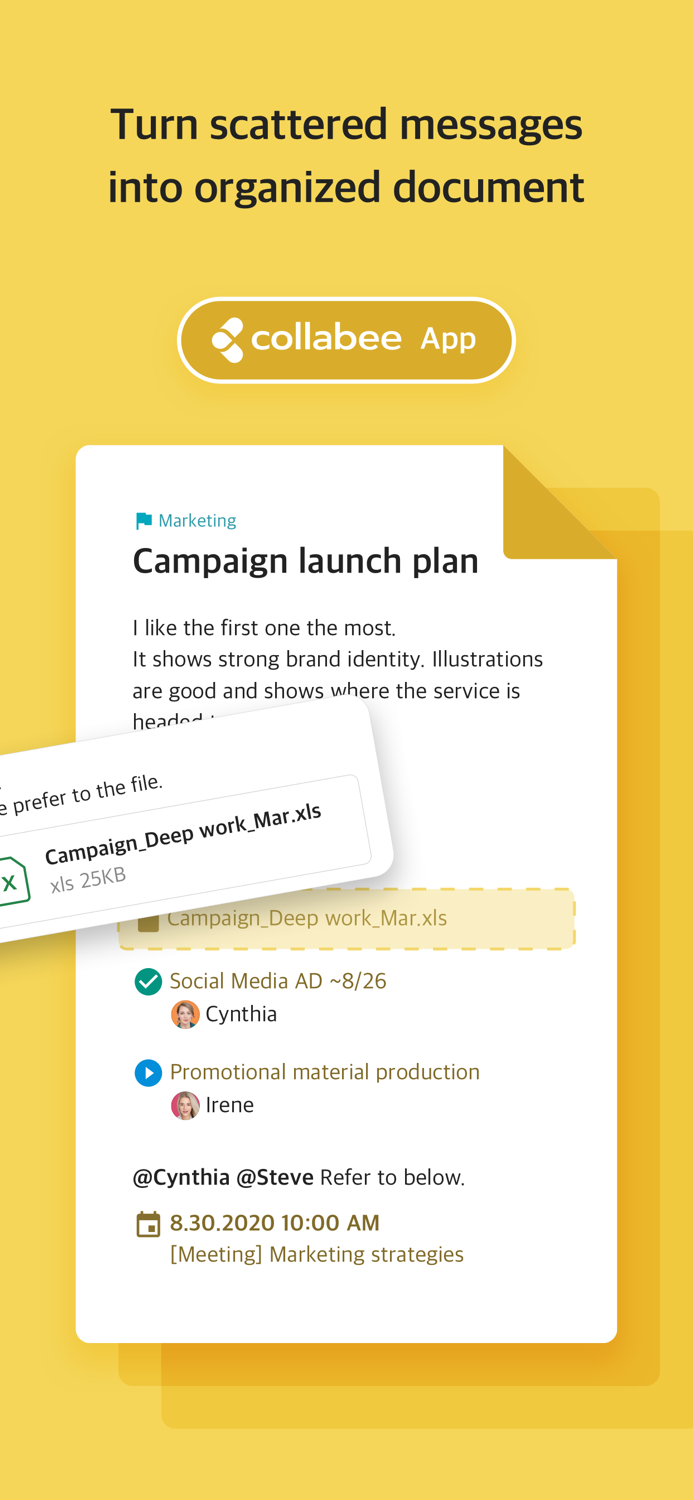Select the Marketing flag icon
Screen dimensions: 693x1500
point(143,521)
